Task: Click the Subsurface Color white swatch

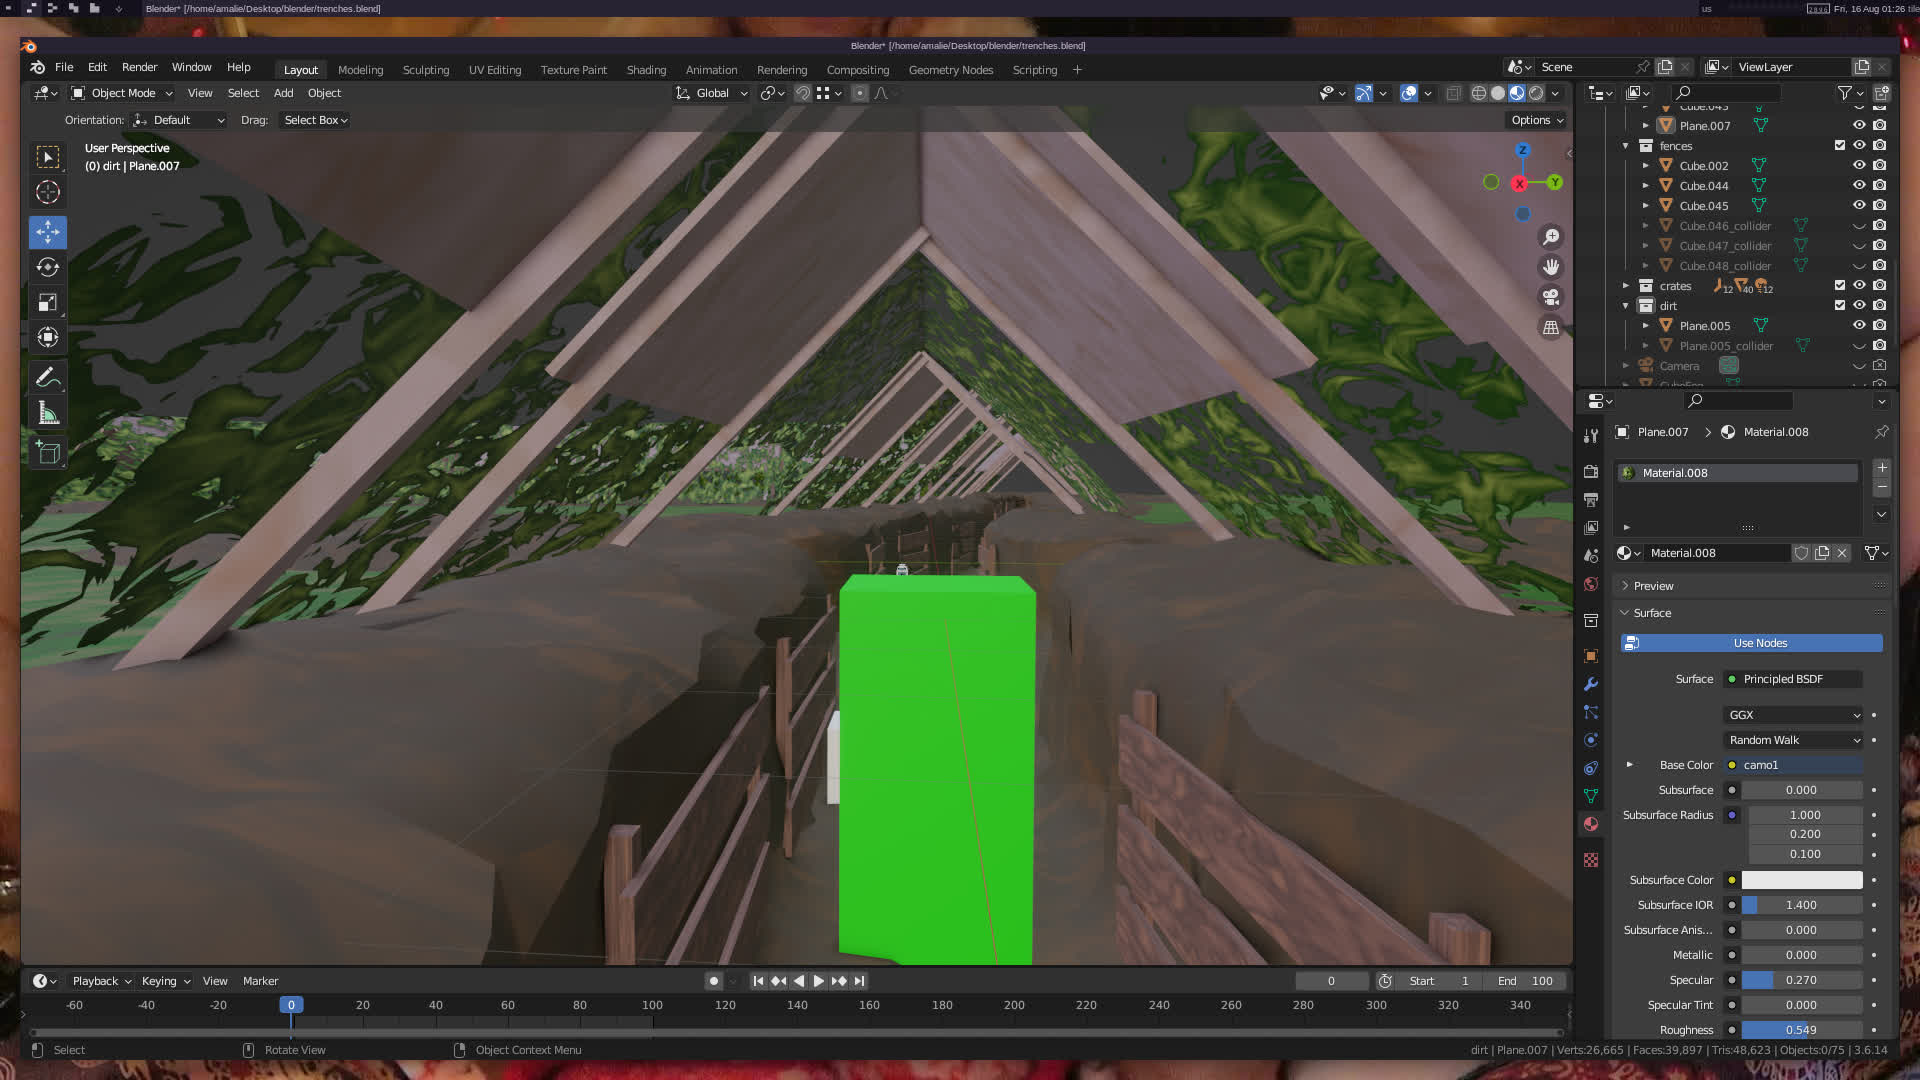Action: pos(1802,880)
